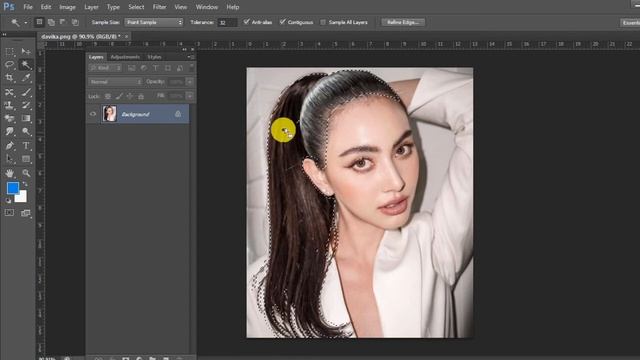This screenshot has width=640, height=360.
Task: Uncheck the Contiguous checkbox
Action: click(x=282, y=22)
